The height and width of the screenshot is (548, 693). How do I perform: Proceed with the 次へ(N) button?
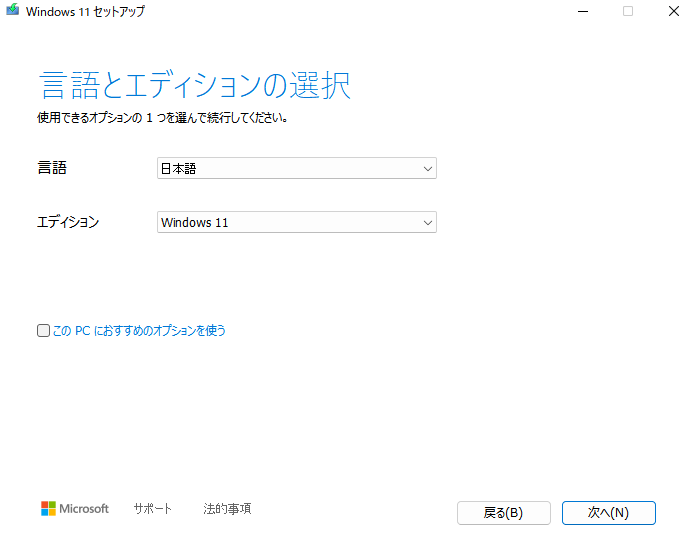[x=608, y=513]
